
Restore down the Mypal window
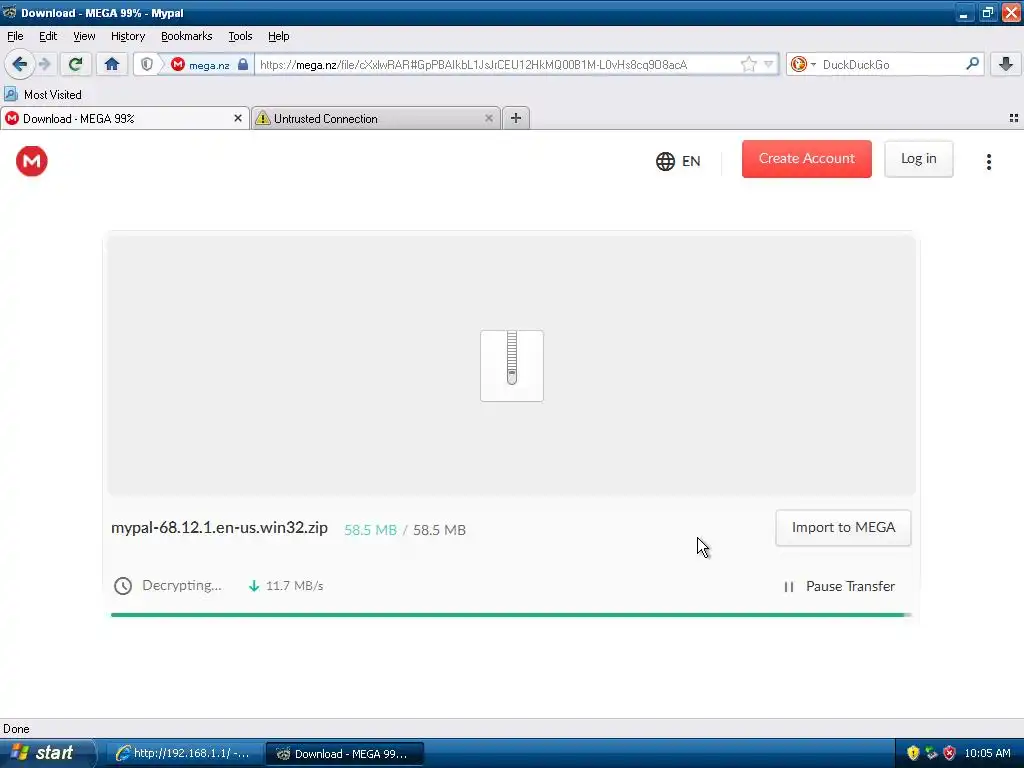(x=987, y=13)
